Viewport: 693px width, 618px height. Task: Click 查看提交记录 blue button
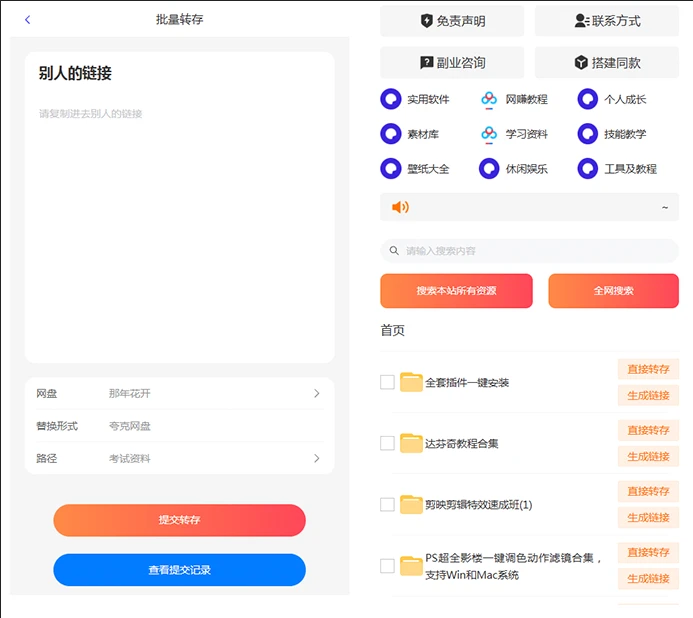click(x=179, y=570)
